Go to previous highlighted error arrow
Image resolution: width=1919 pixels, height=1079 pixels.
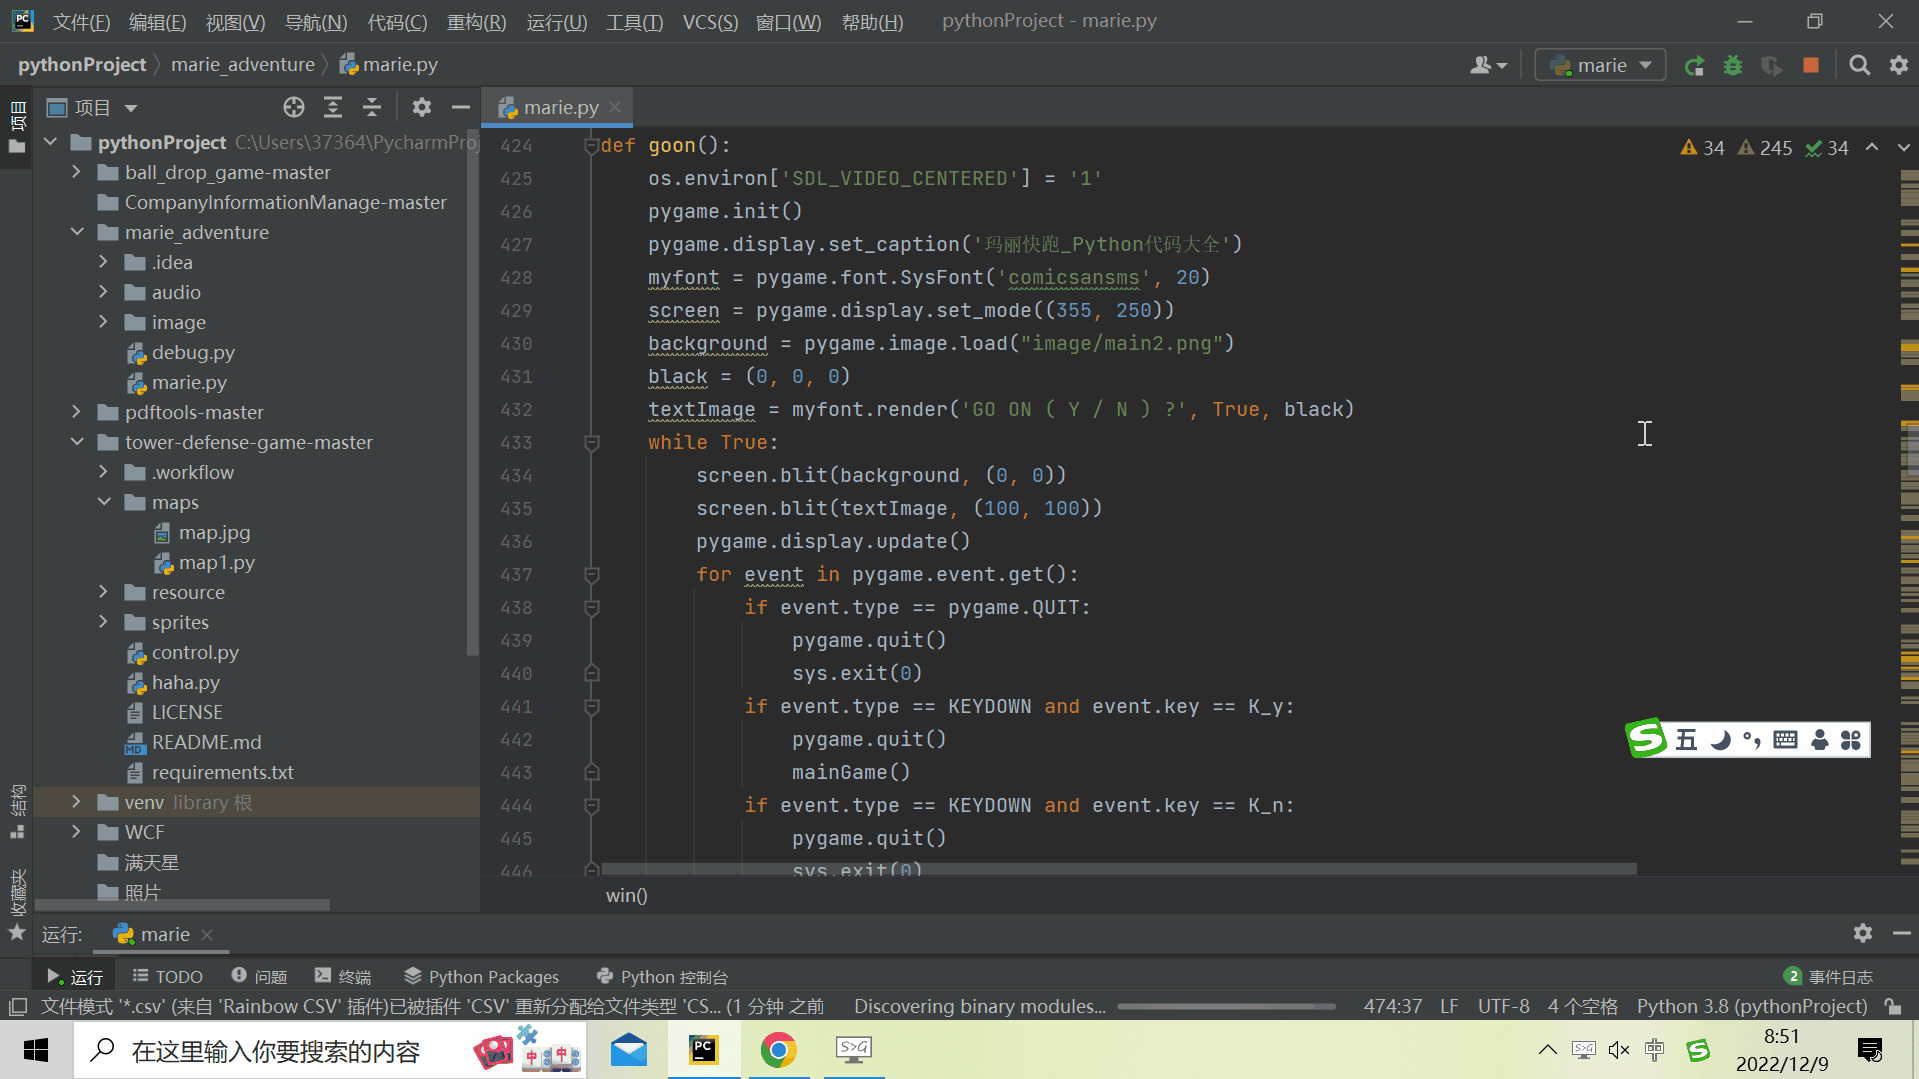click(x=1872, y=148)
